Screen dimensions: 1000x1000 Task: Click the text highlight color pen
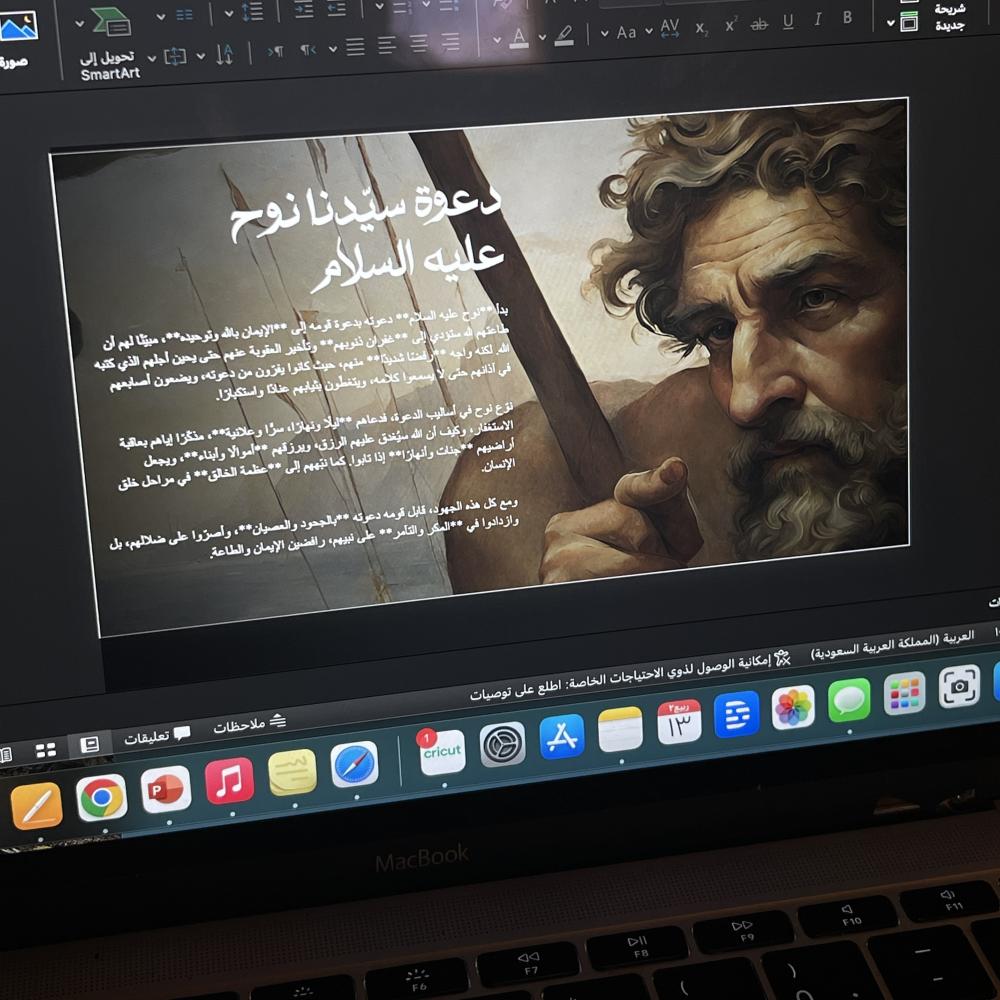565,36
